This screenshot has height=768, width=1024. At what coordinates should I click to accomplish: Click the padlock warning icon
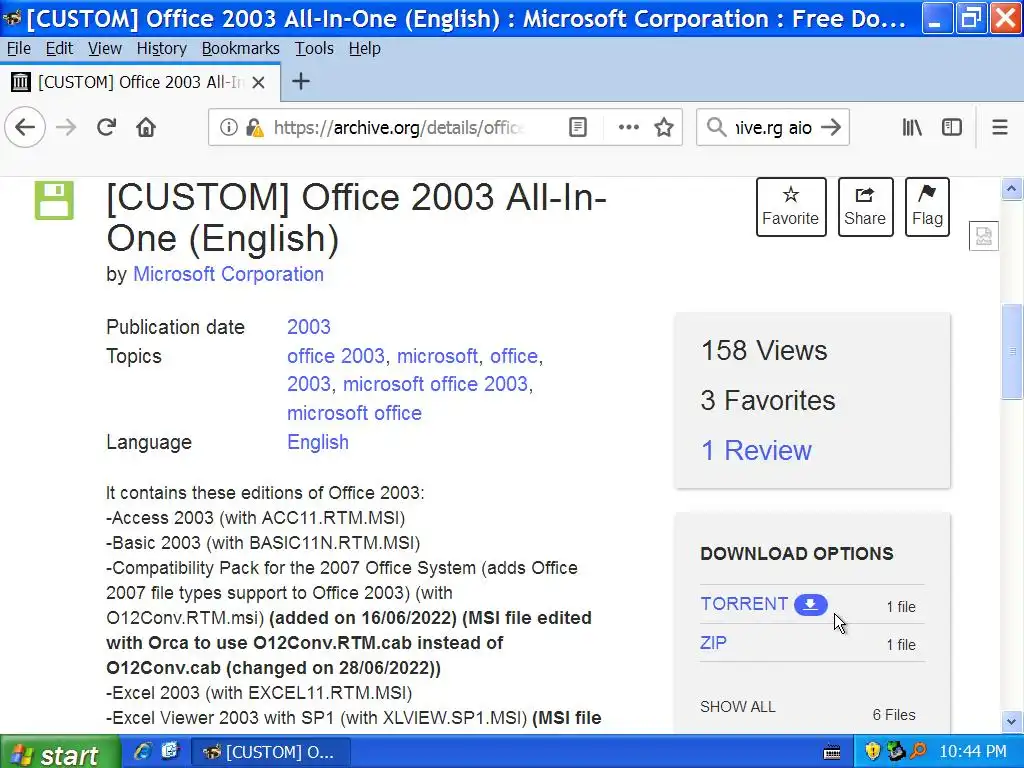click(255, 127)
